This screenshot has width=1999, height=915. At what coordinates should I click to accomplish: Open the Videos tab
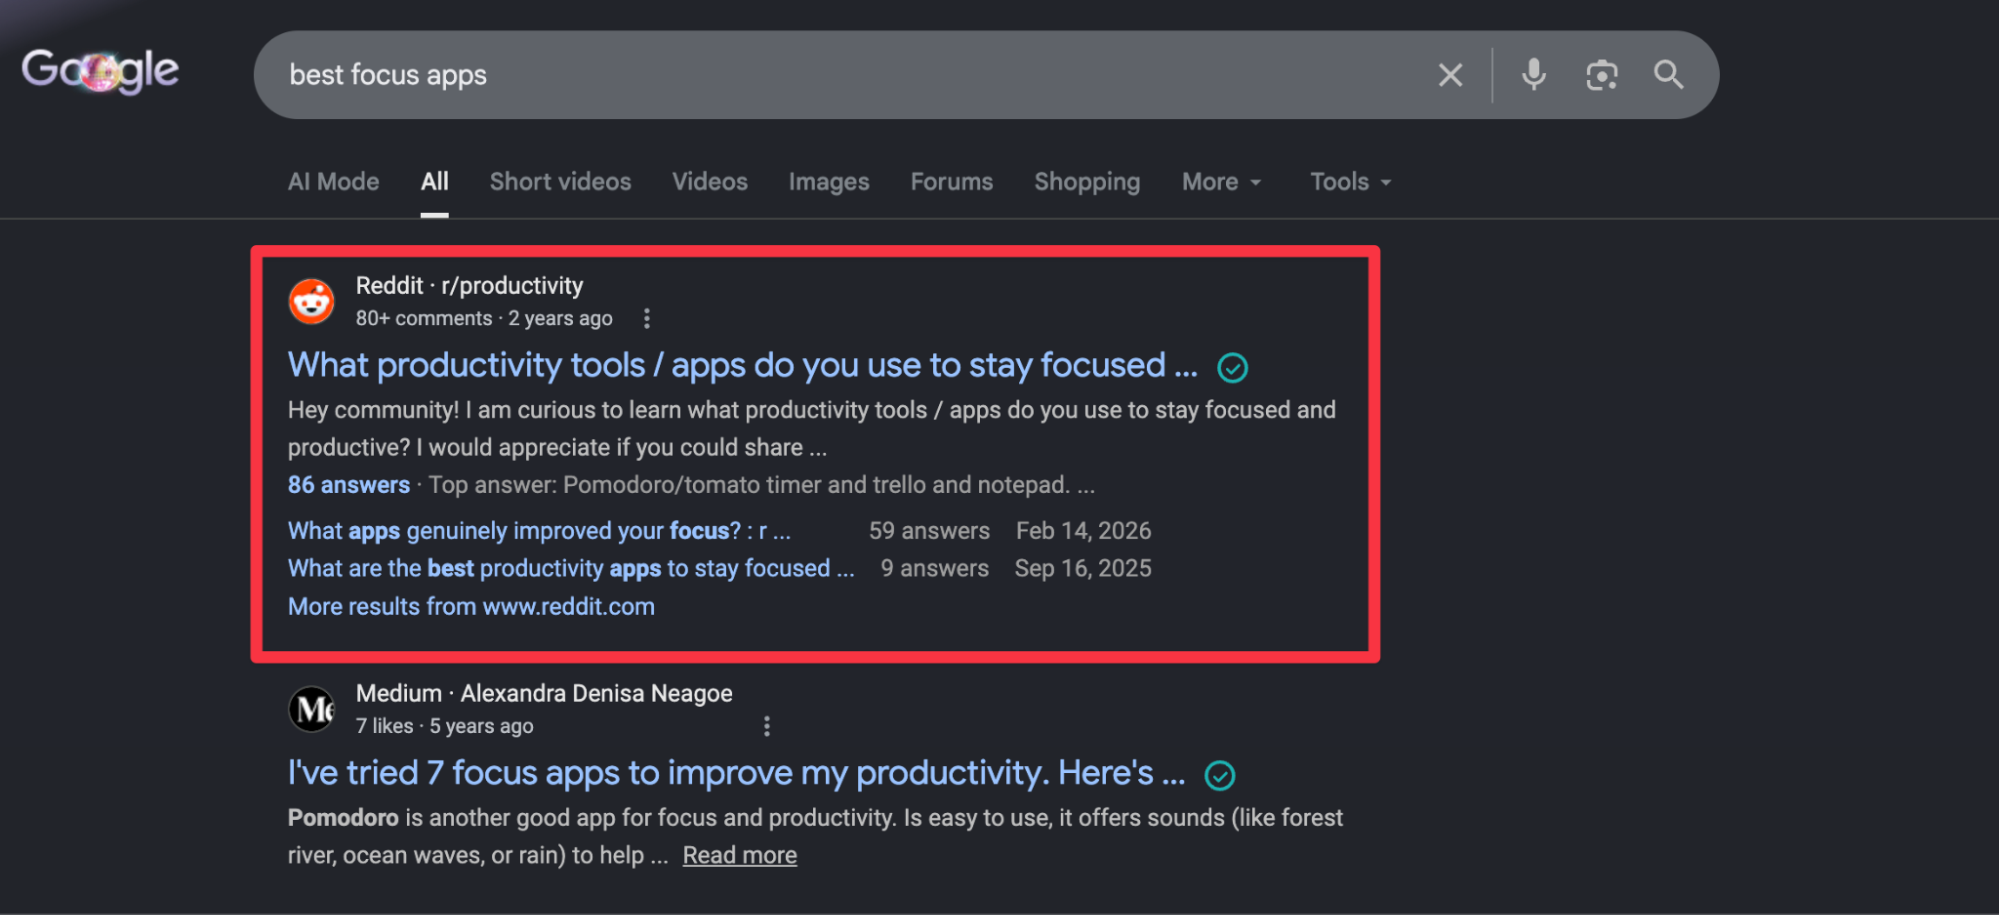click(710, 182)
